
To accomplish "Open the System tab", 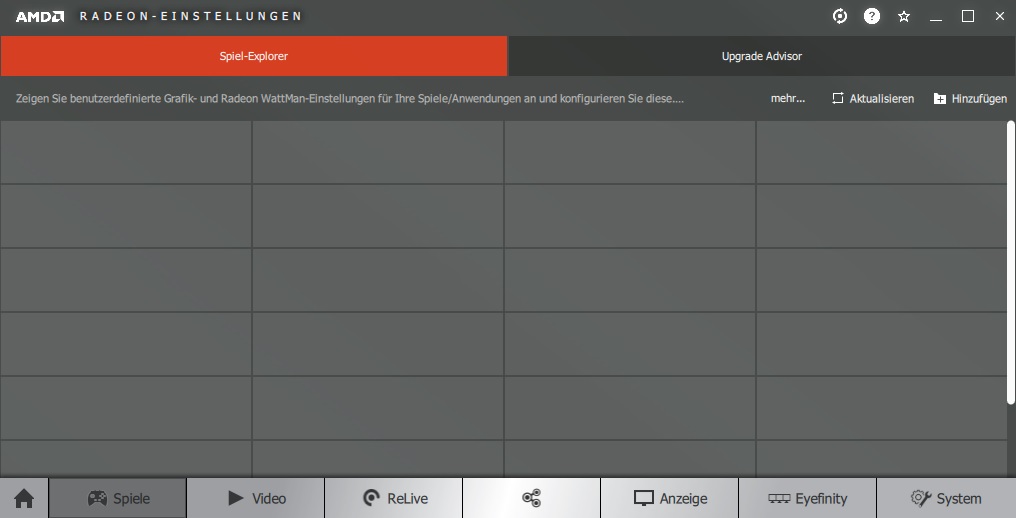I will pos(946,499).
